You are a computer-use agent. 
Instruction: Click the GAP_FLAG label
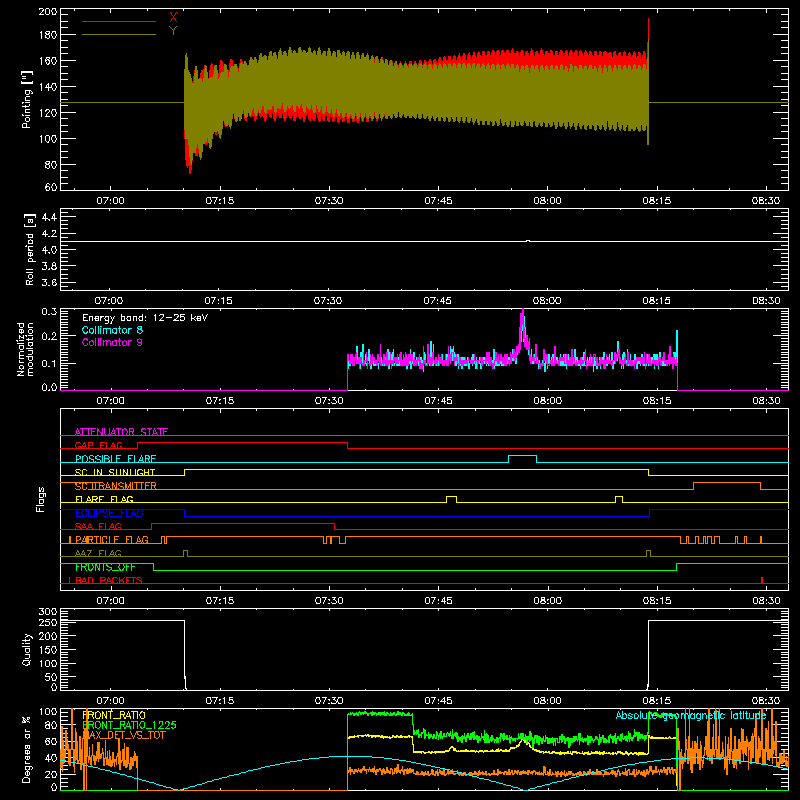98,445
